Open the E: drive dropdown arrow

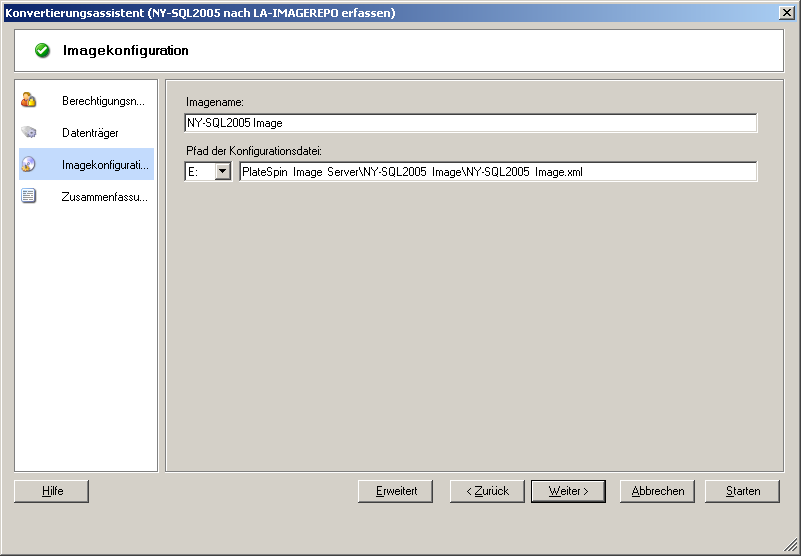pos(223,171)
